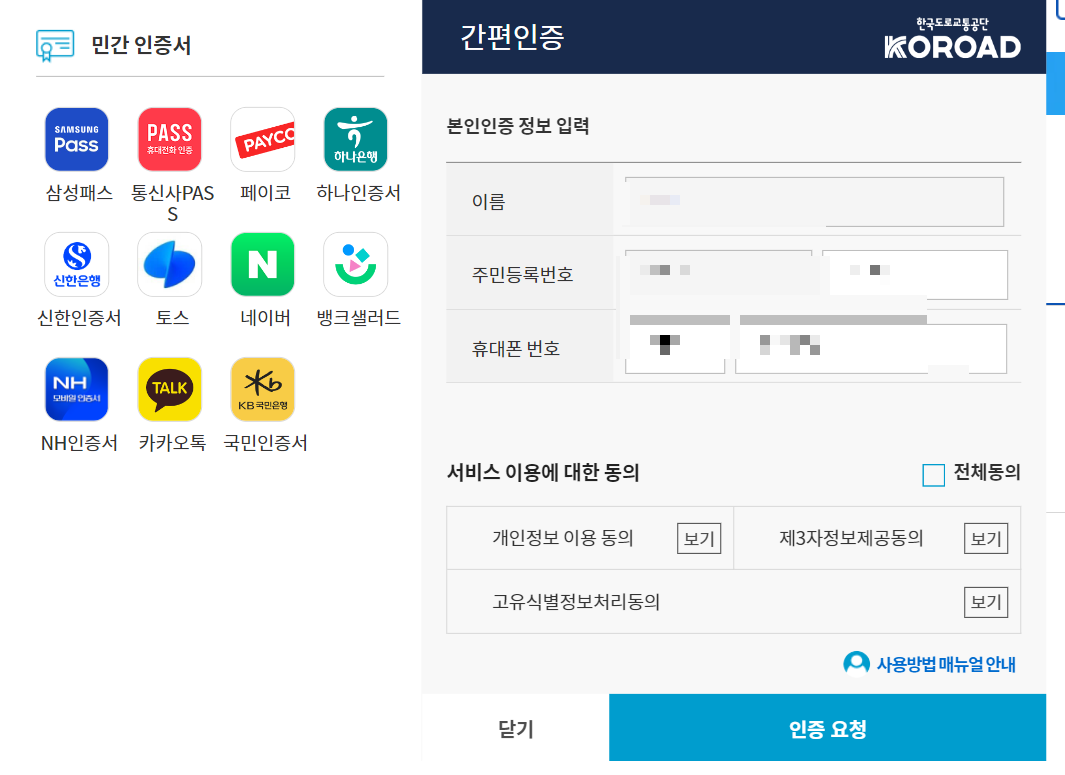Select the 신한인증서 icon

click(77, 264)
